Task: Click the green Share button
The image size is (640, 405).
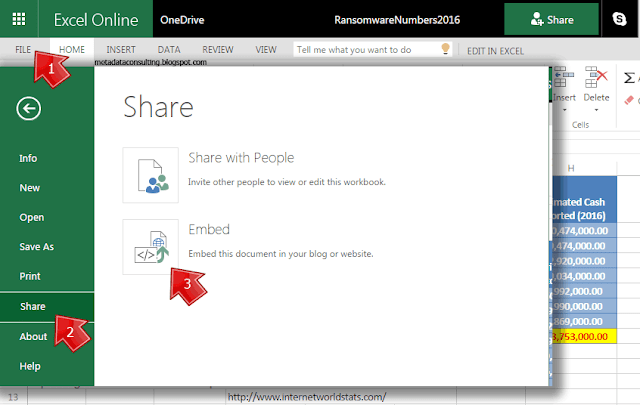Action: (x=551, y=20)
